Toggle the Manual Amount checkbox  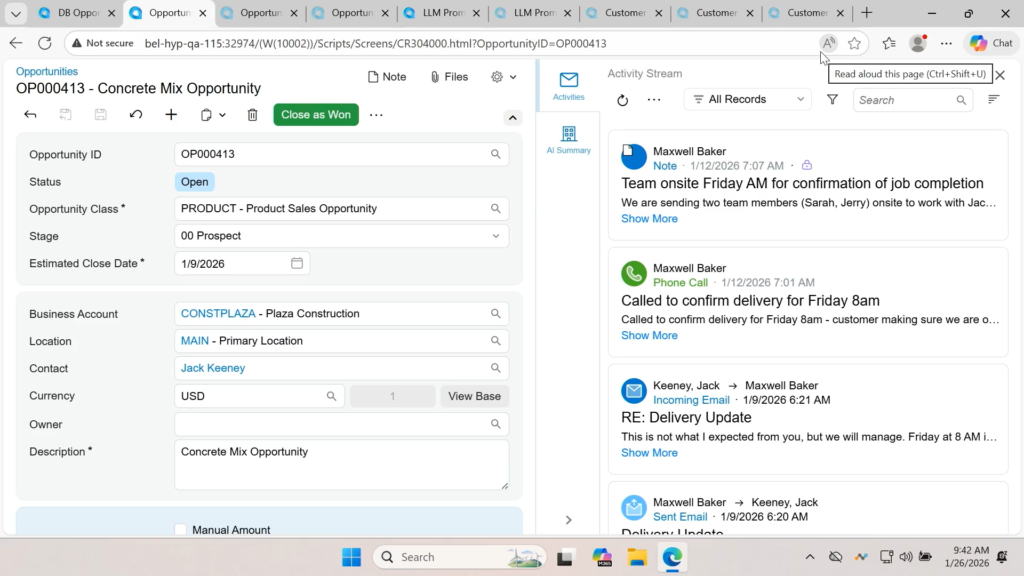[x=180, y=530]
